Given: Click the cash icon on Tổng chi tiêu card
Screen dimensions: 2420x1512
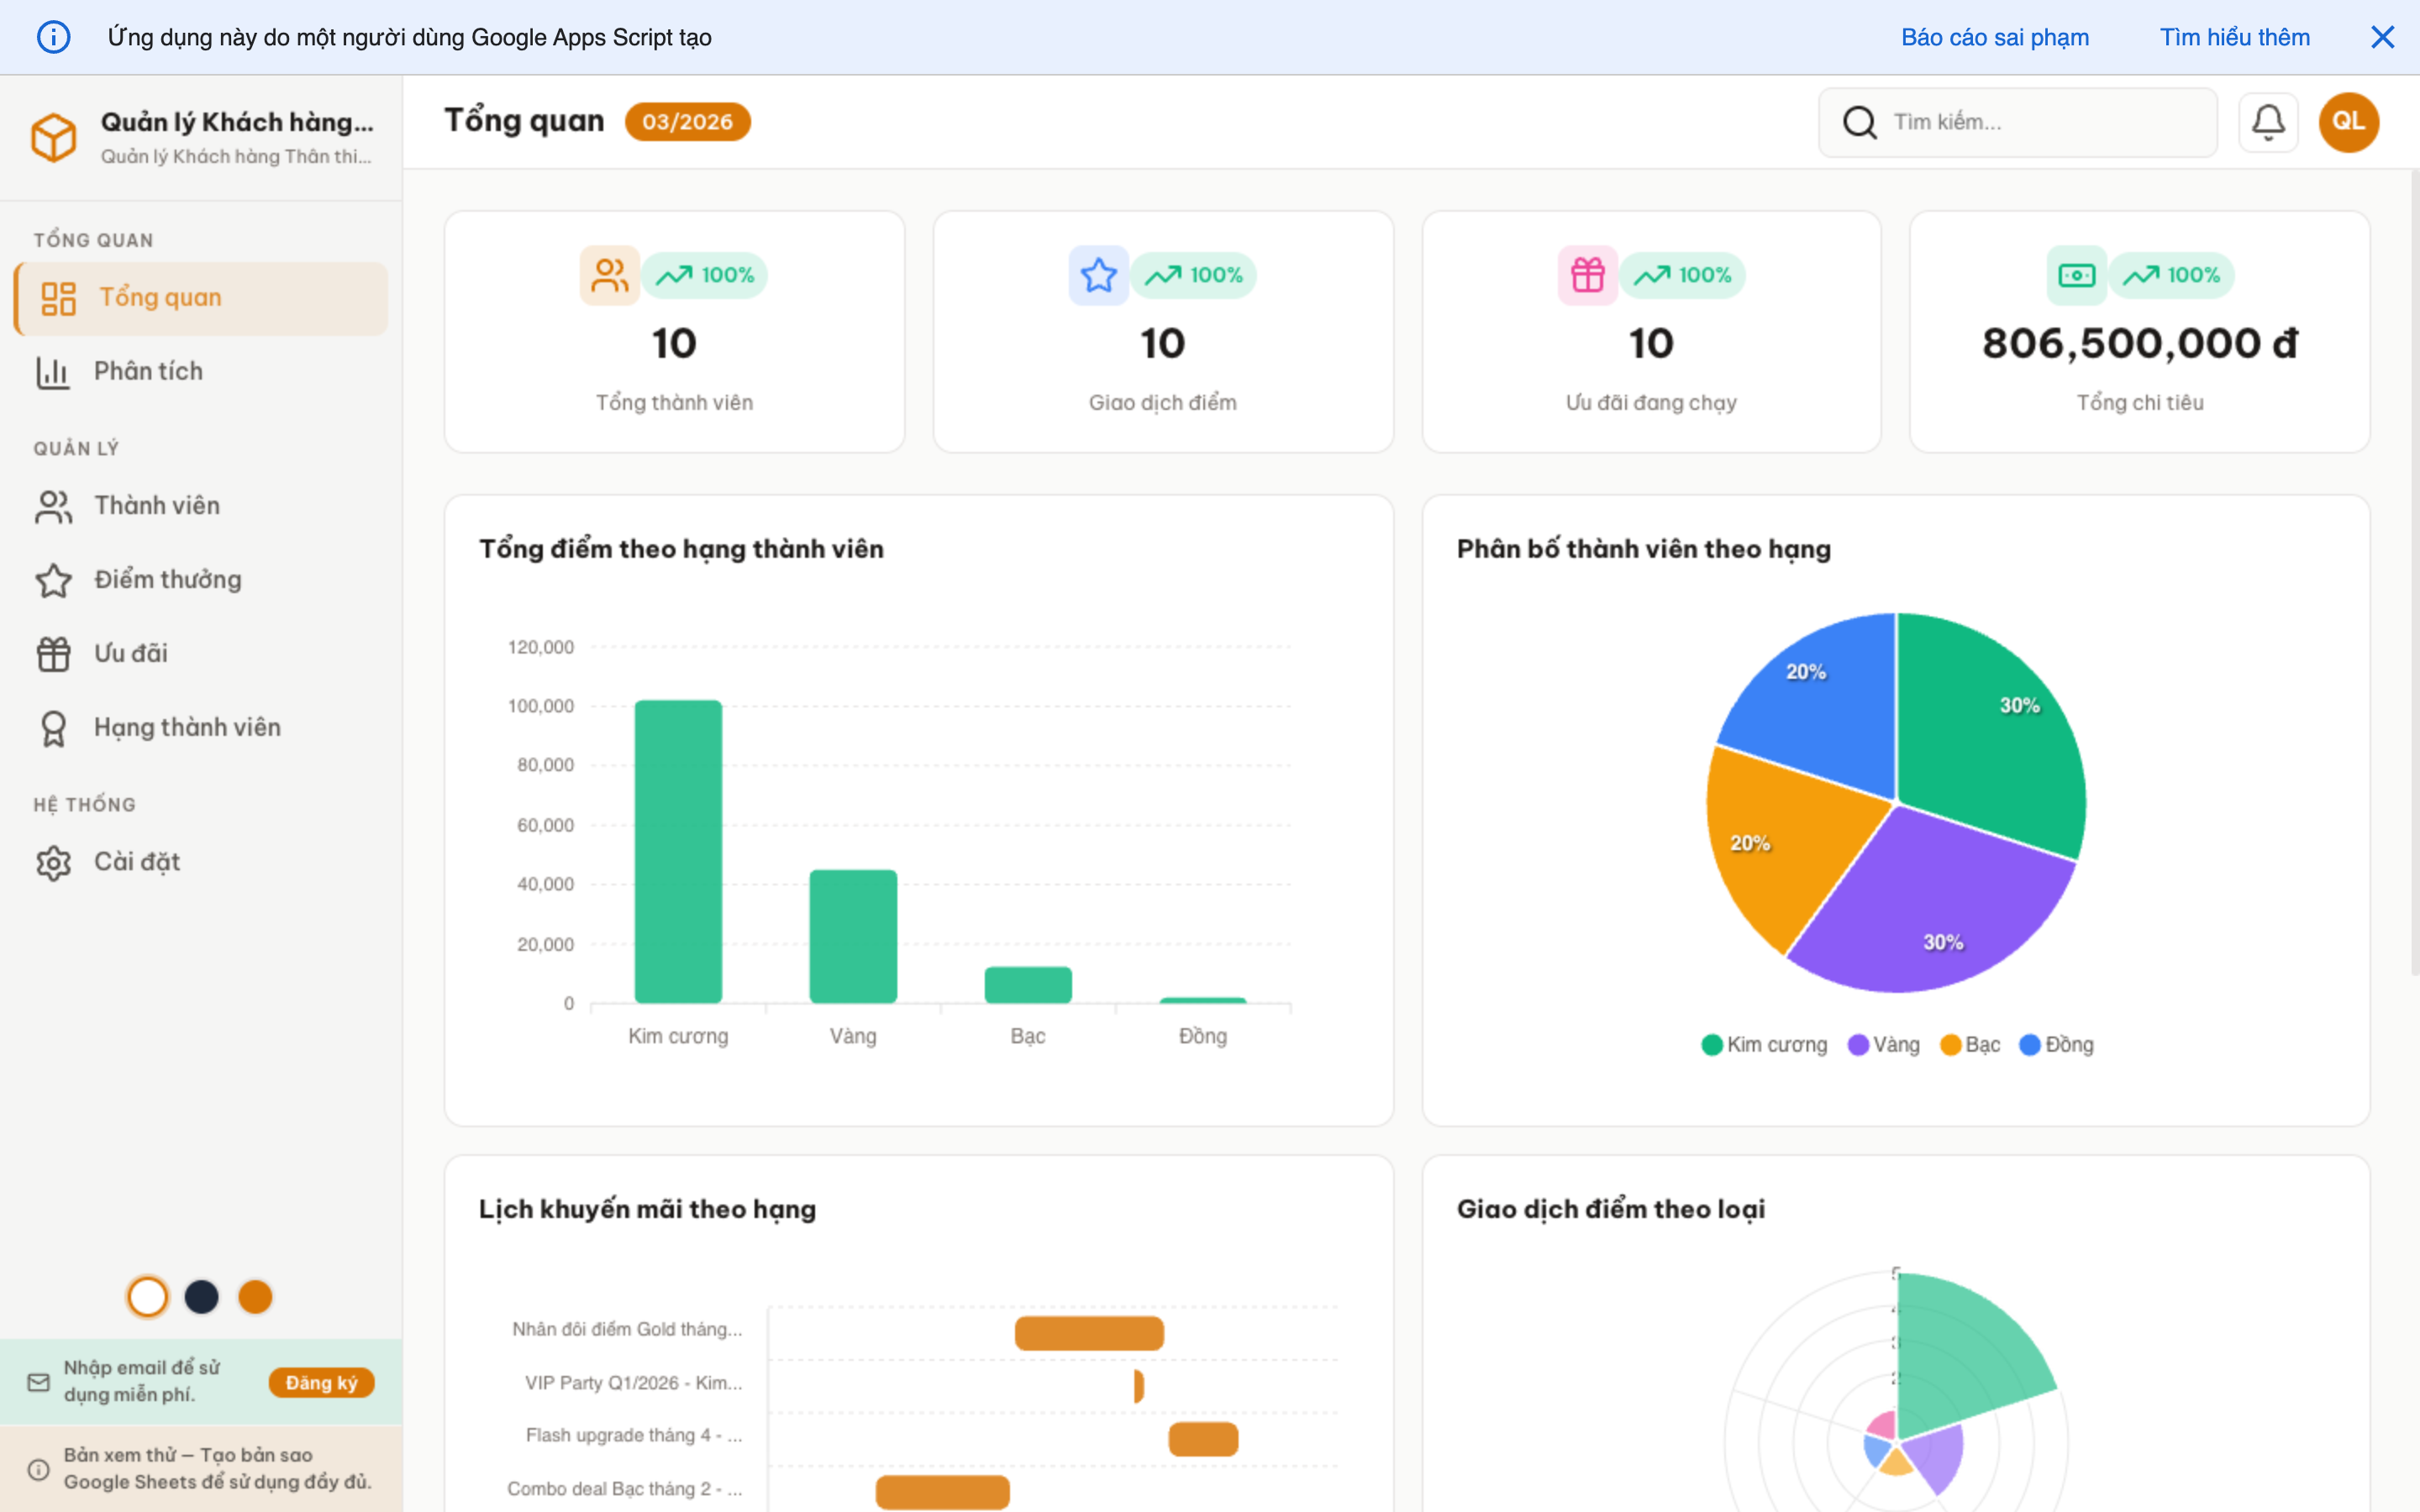Looking at the screenshot, I should click(2076, 275).
